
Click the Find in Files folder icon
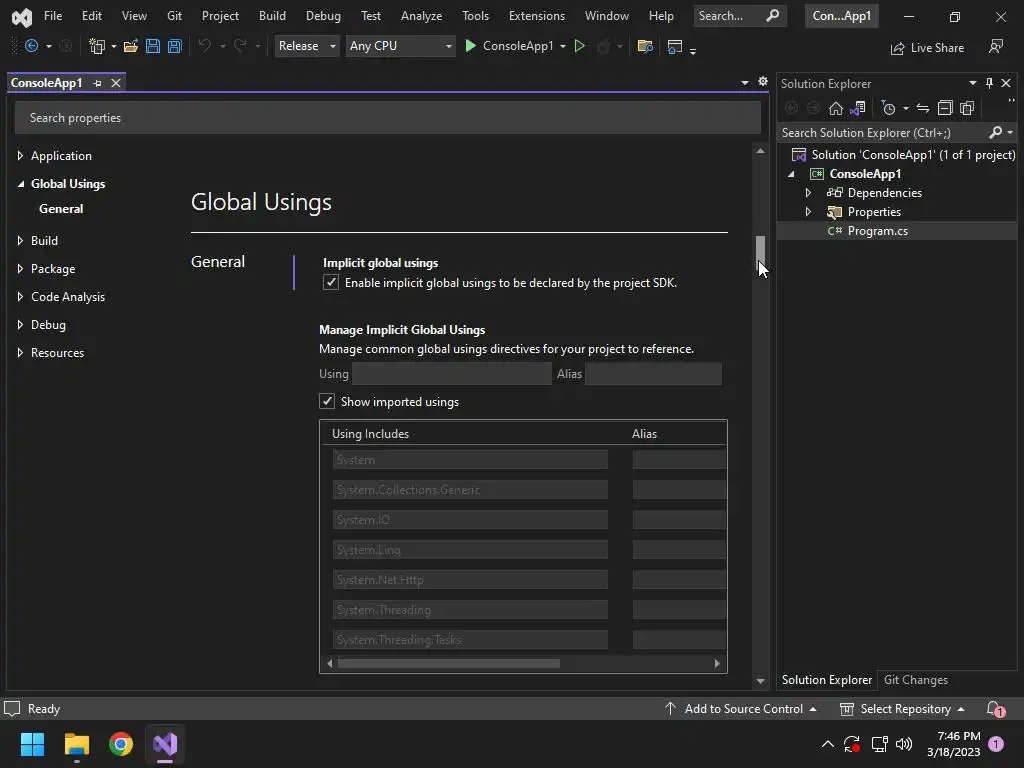pyautogui.click(x=645, y=46)
